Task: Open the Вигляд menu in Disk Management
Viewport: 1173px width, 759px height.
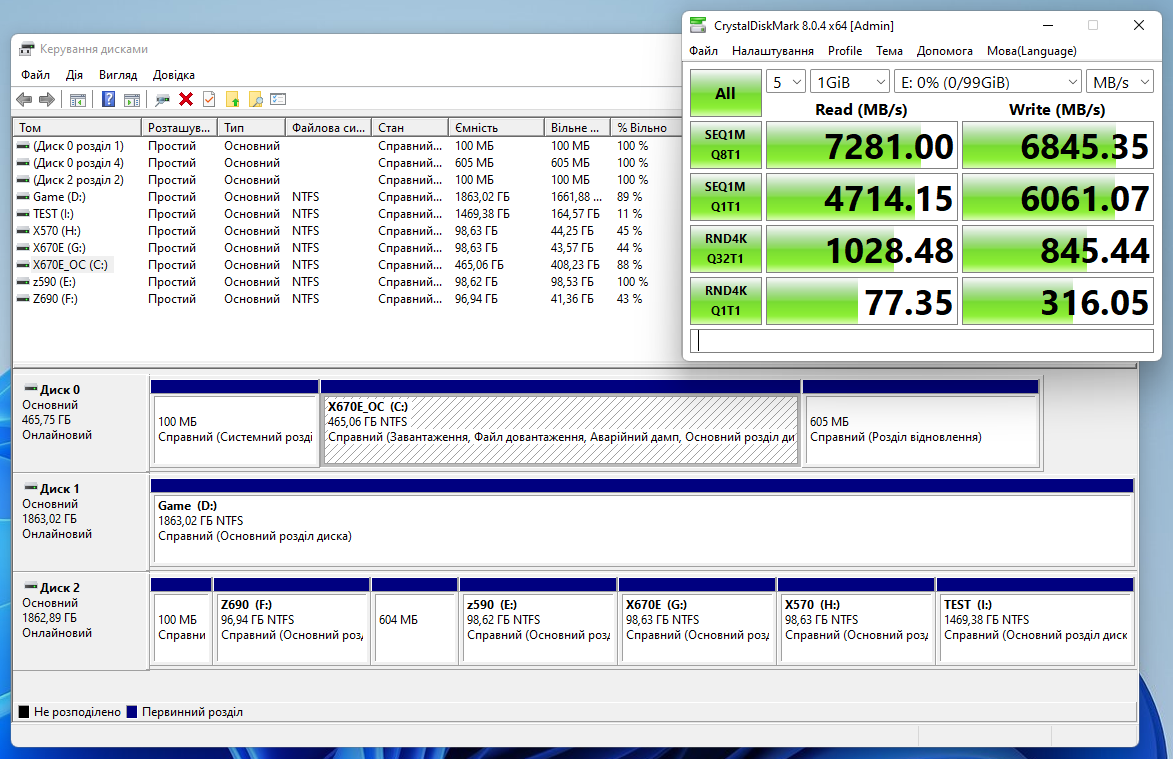Action: [118, 75]
